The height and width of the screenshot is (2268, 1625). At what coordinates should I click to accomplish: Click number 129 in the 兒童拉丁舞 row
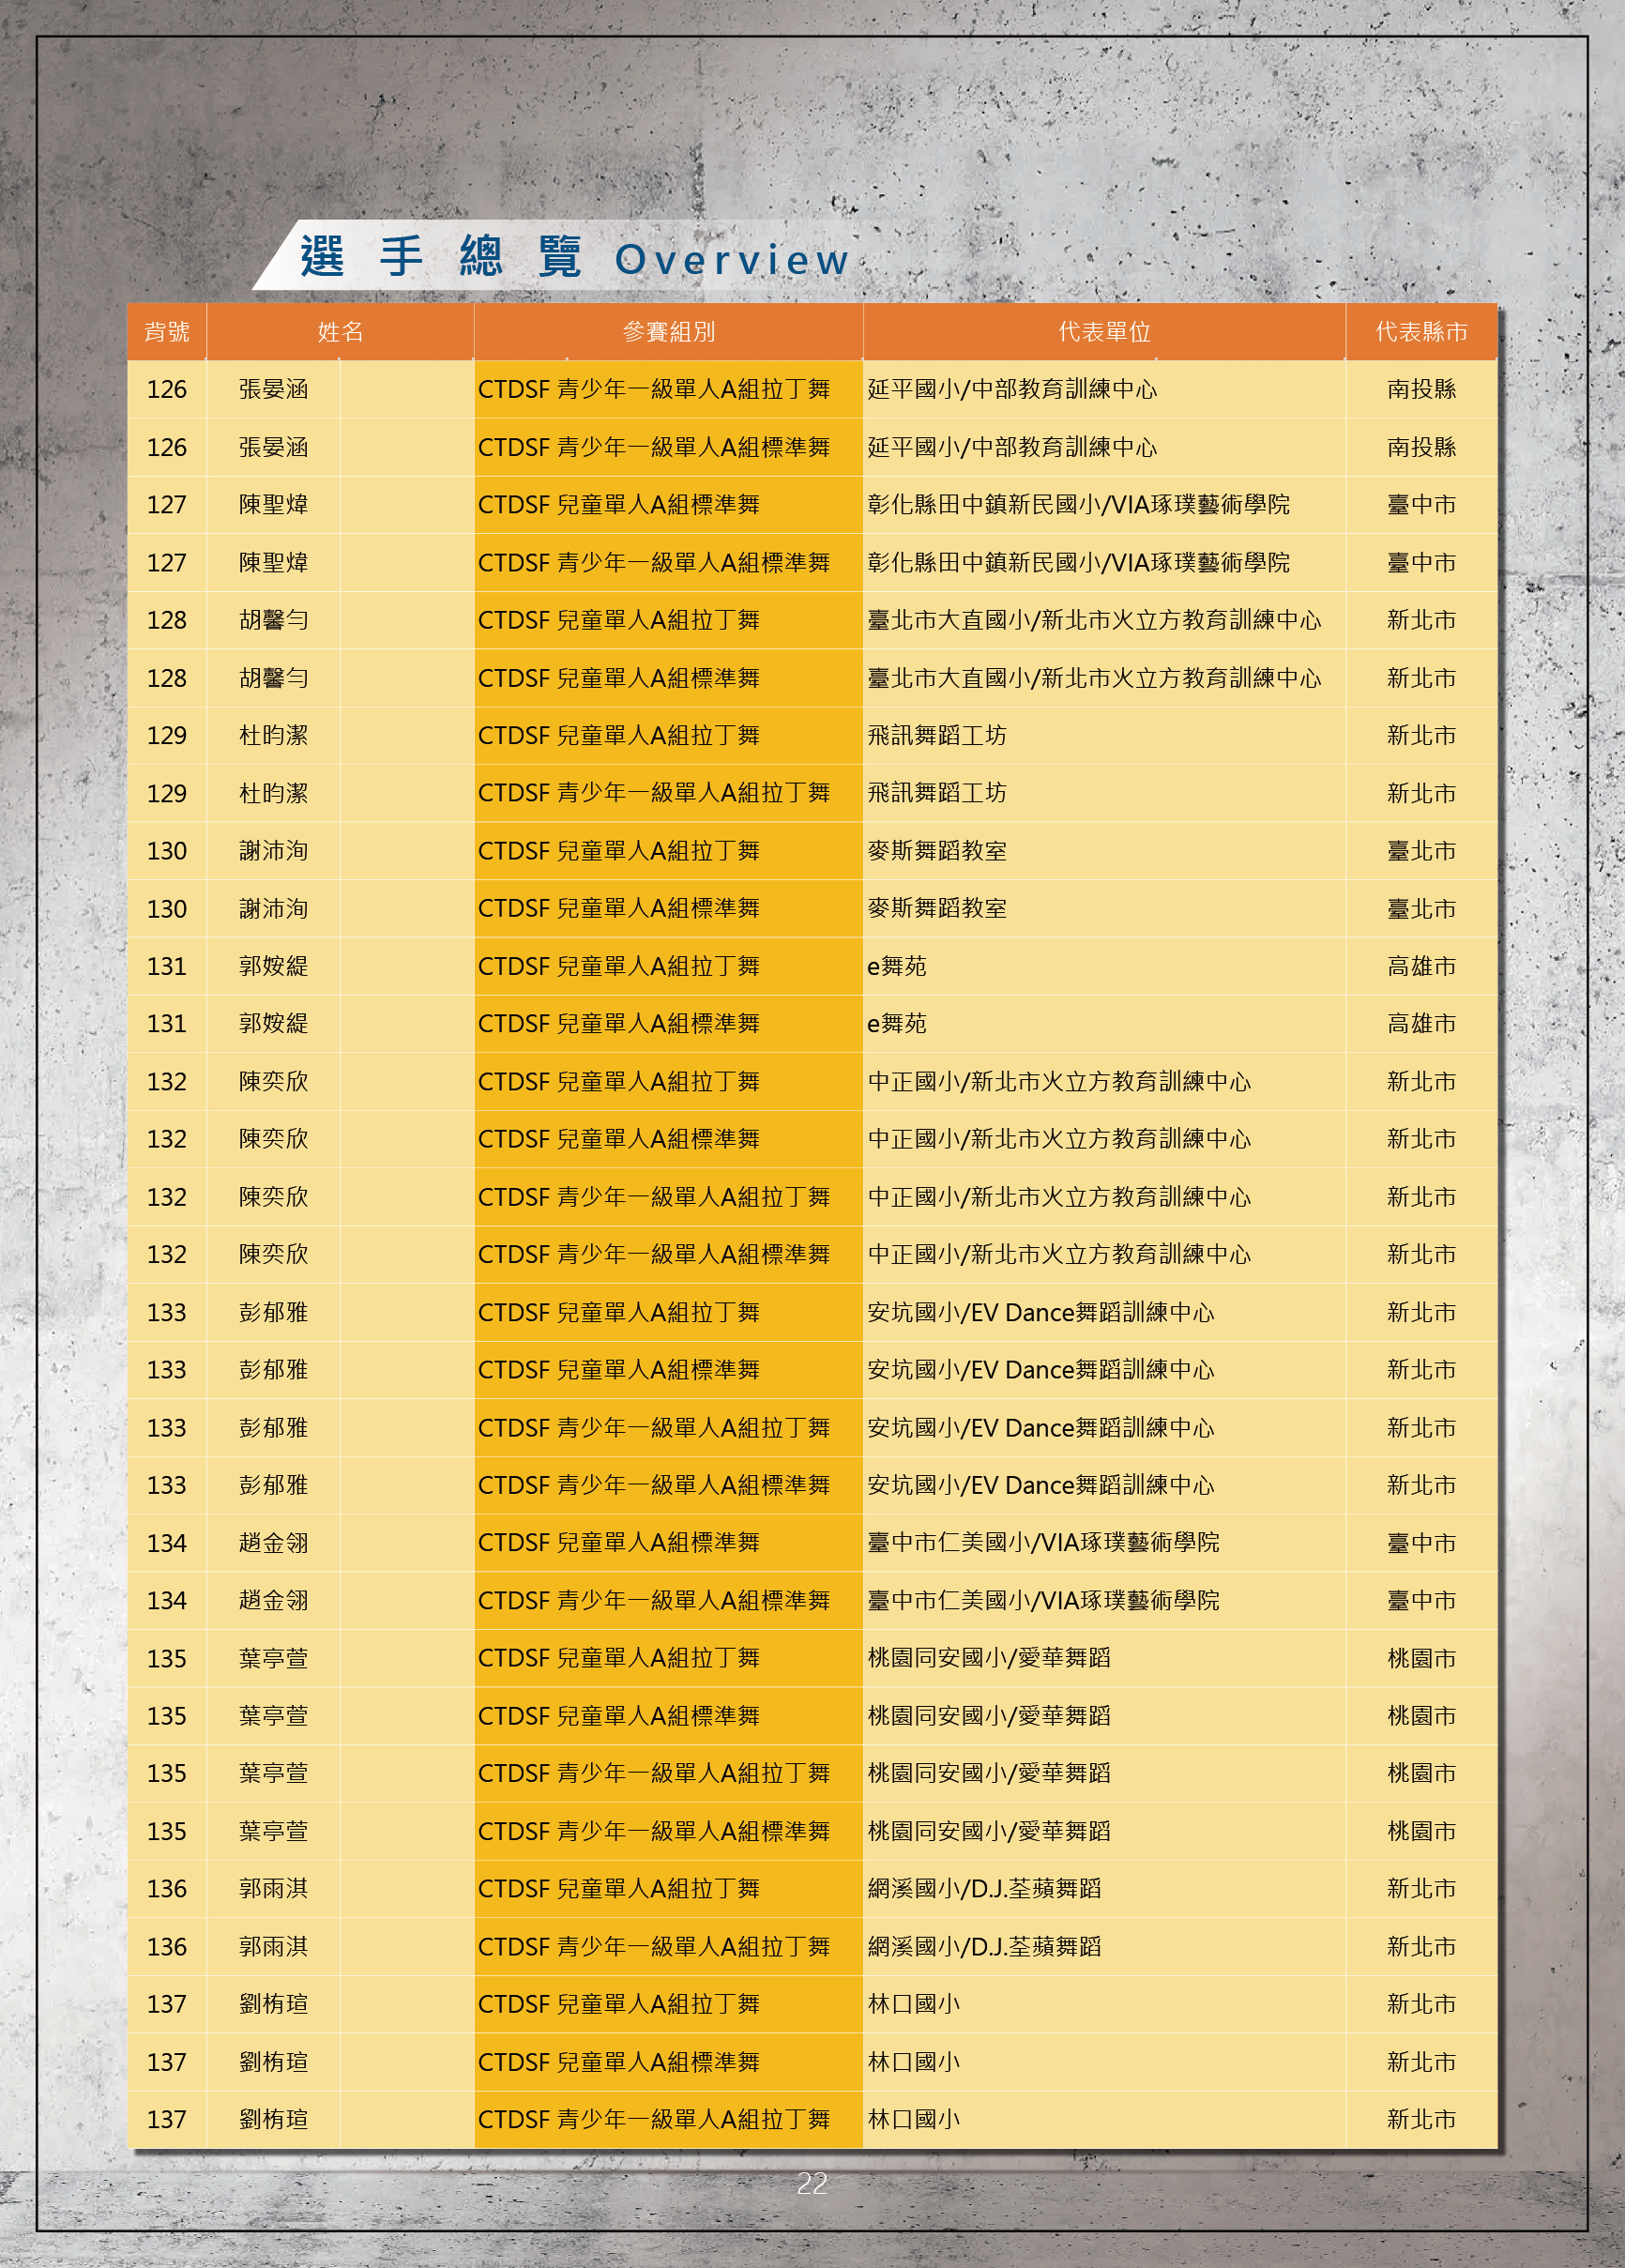point(166,736)
